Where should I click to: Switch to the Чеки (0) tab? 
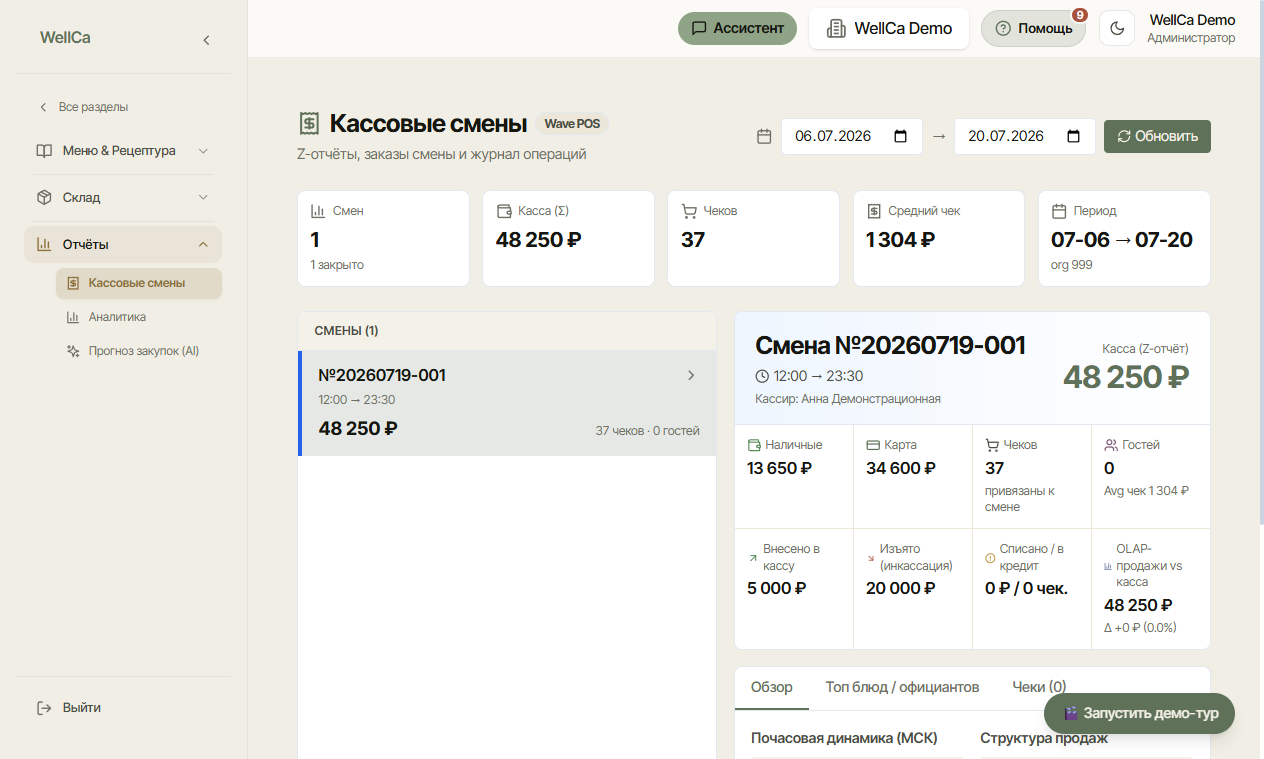coord(1039,687)
